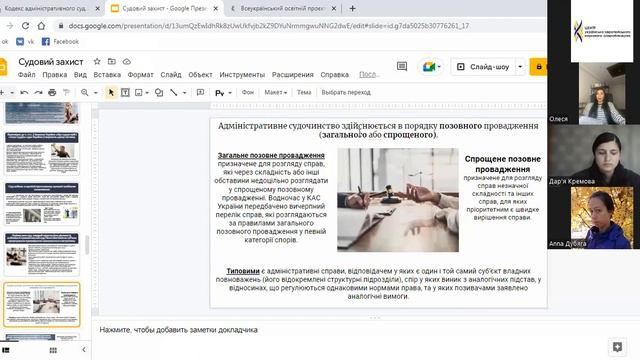The width and height of the screenshot is (640, 360).
Task: Star the Судовий захист presentation
Action: [97, 62]
